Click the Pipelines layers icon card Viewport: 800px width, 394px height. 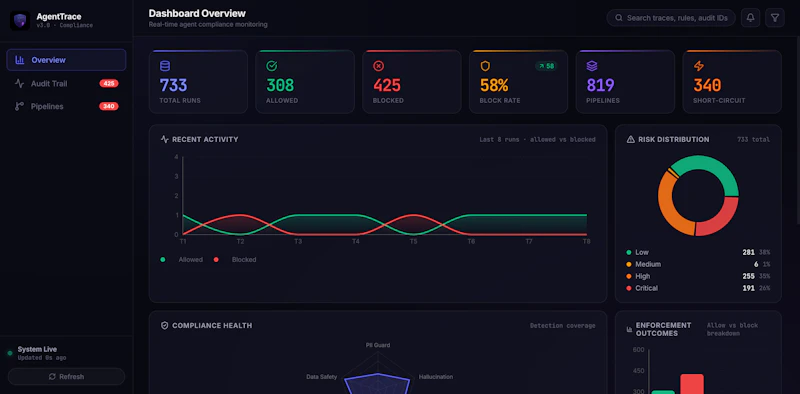point(592,66)
